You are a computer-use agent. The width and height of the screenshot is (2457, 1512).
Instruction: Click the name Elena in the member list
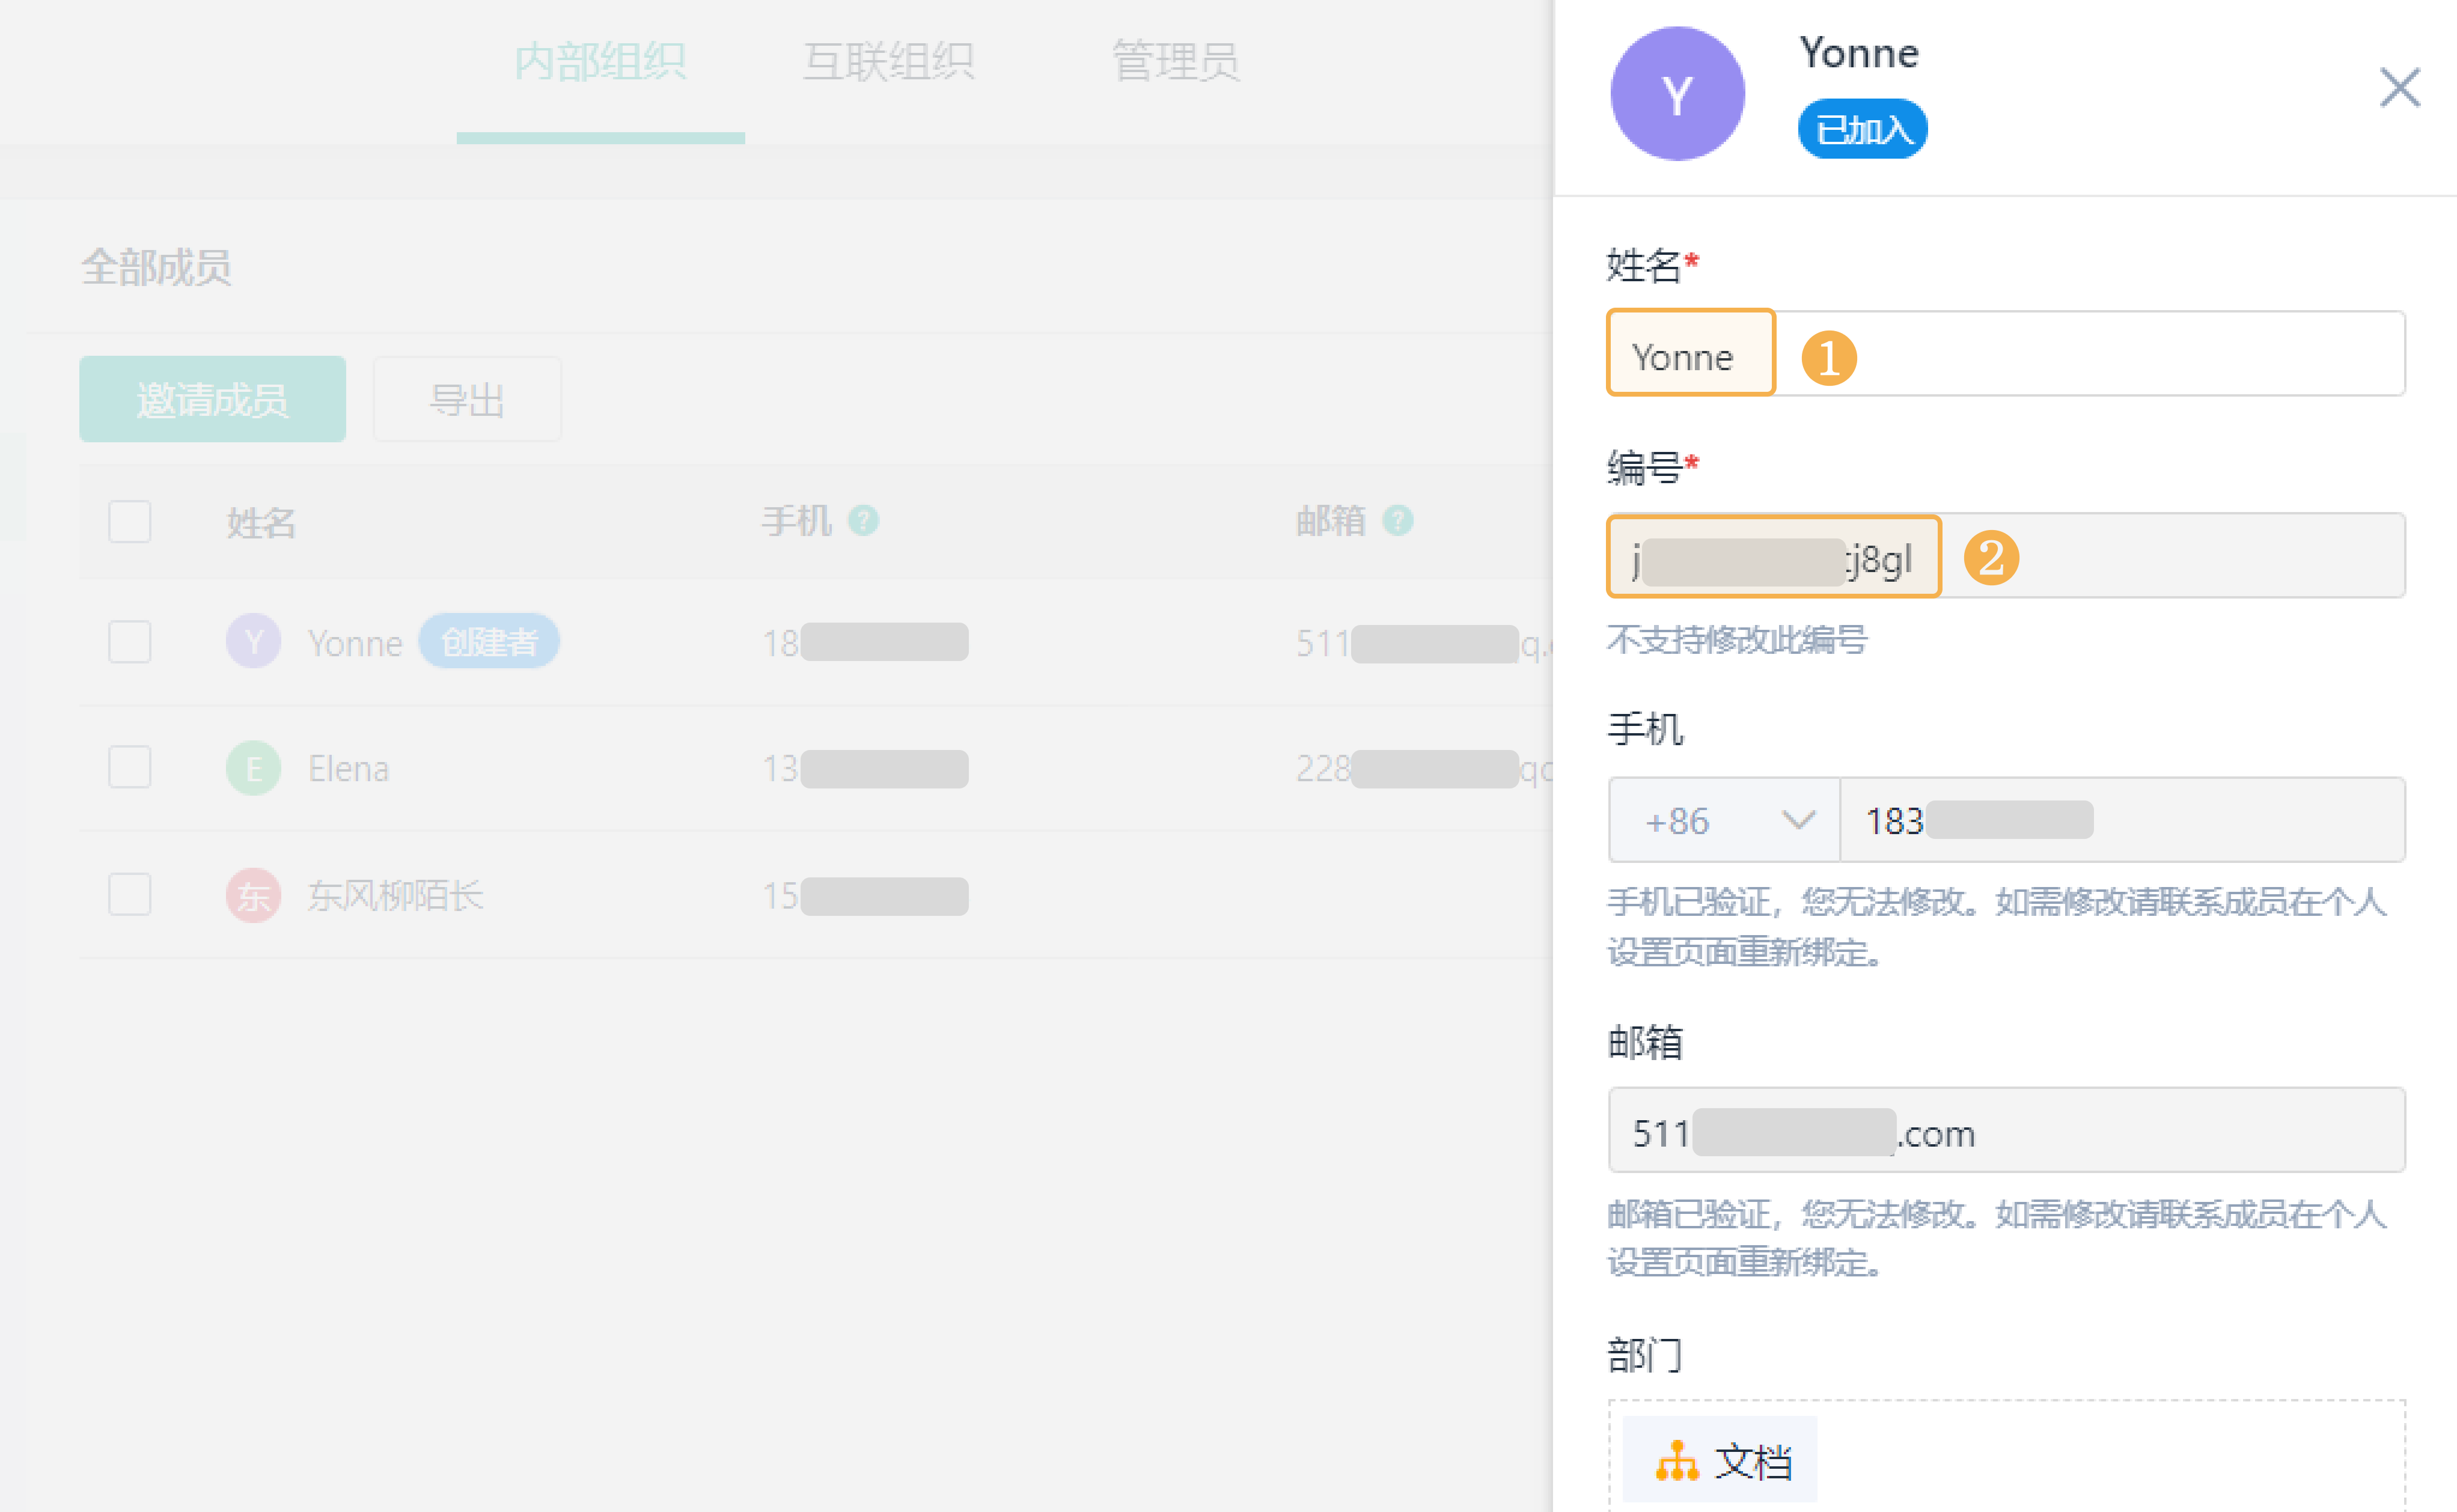348,768
